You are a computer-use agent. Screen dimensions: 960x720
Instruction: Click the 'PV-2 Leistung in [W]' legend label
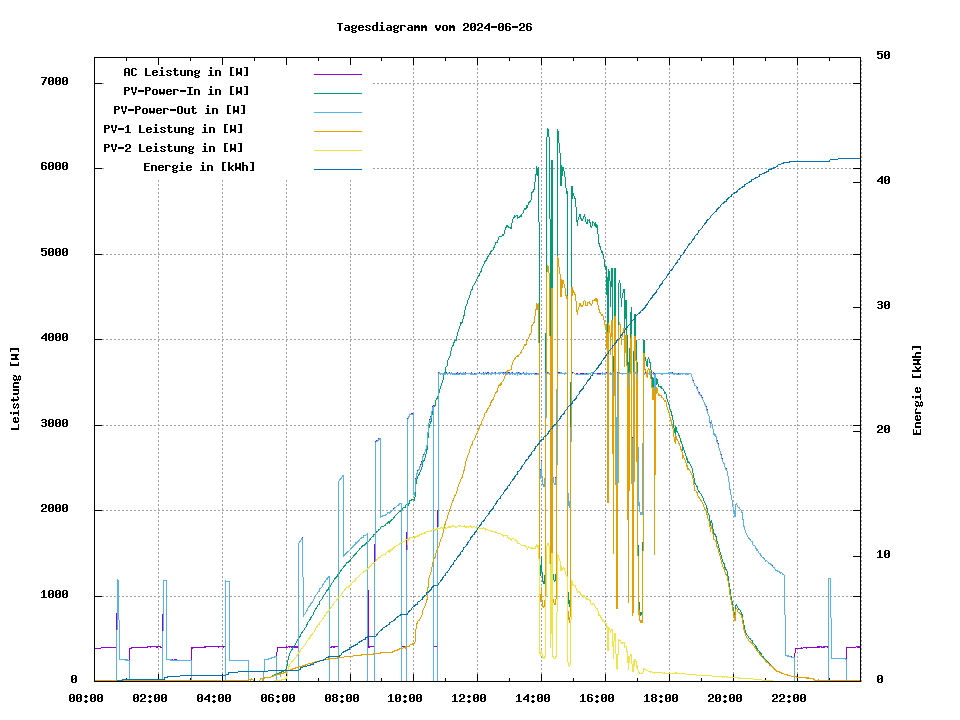click(x=173, y=148)
